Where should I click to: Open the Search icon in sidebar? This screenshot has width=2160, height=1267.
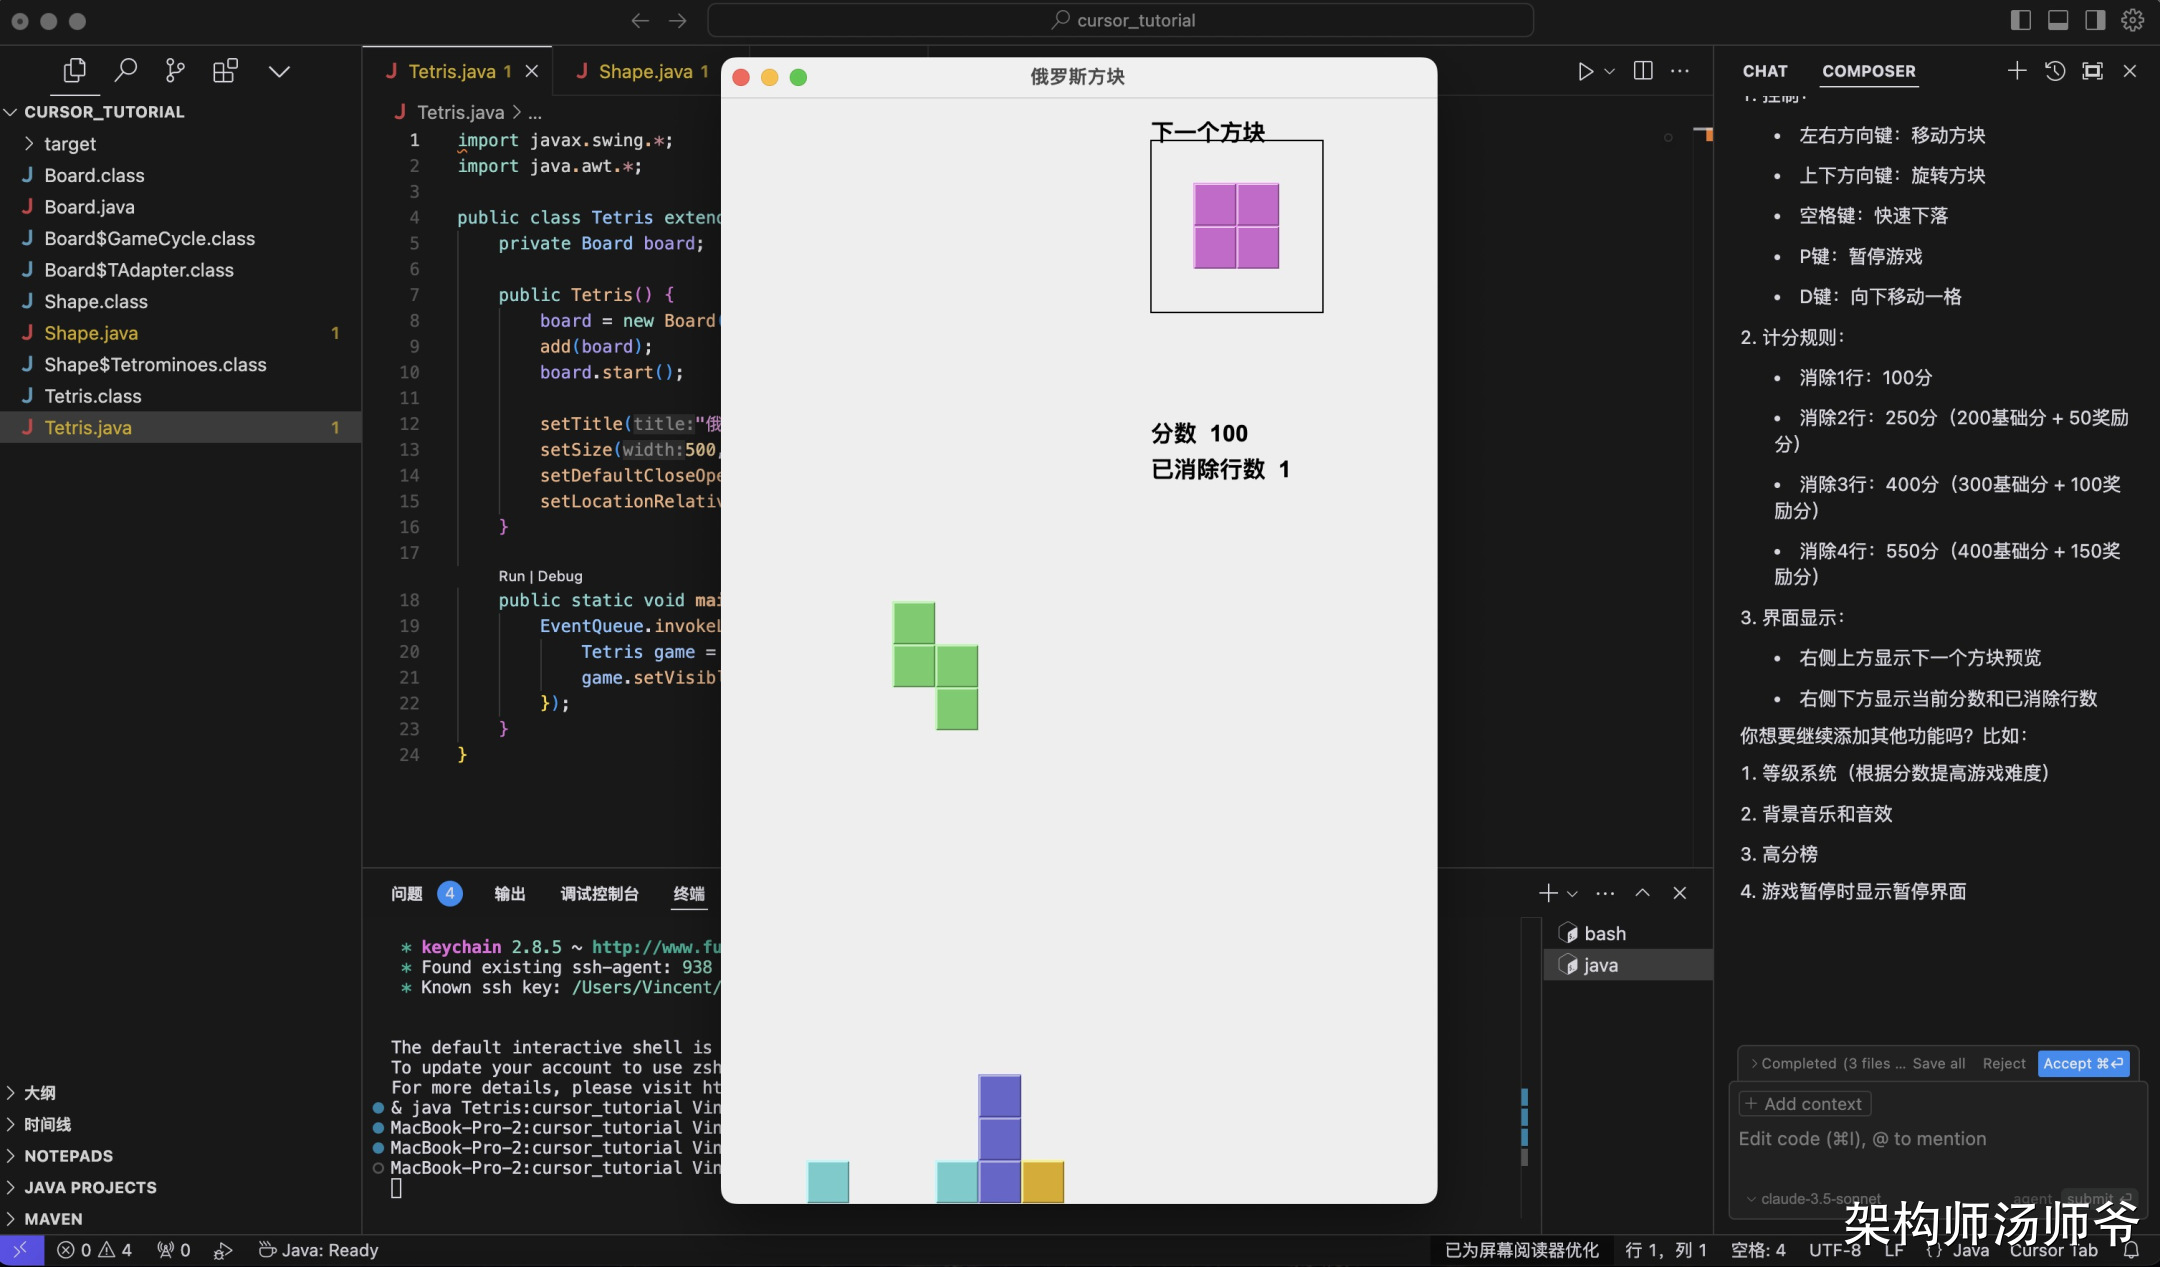point(125,70)
